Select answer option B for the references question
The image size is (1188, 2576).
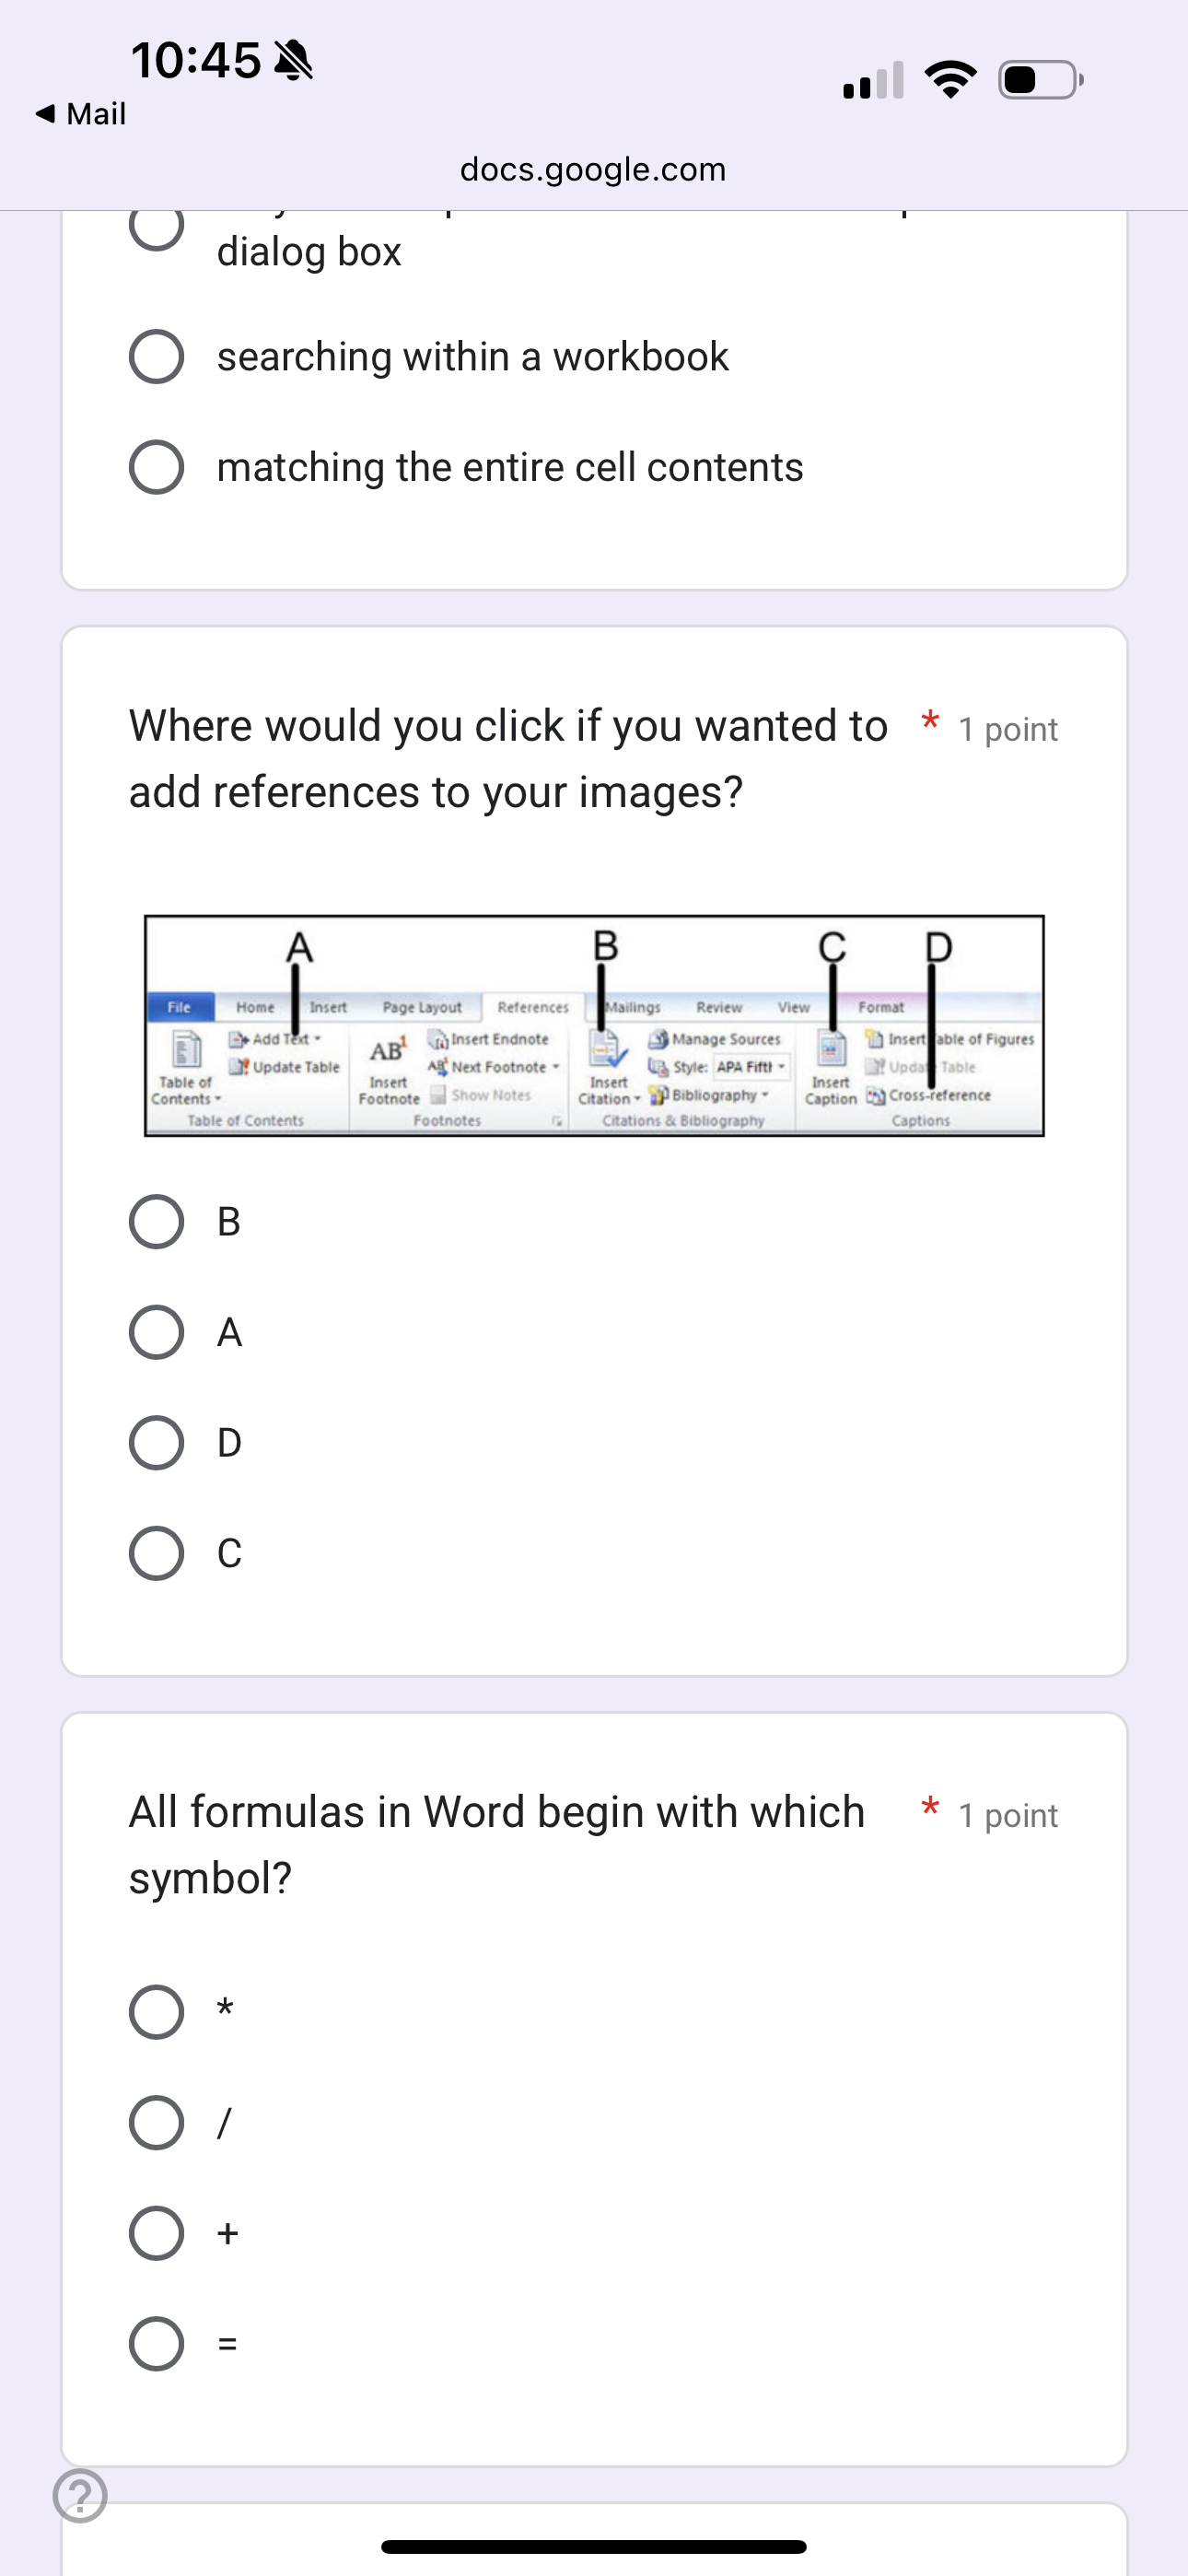(156, 1222)
